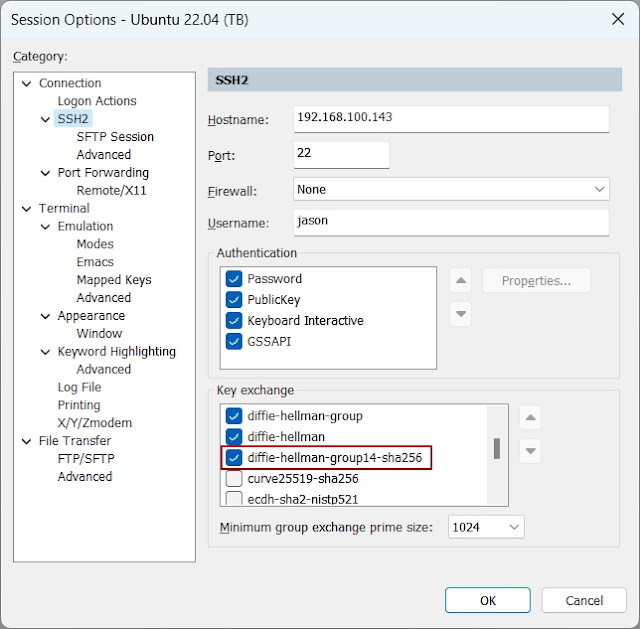Enable curve25519-sha256 key exchange
Screen dimensions: 640x629
coord(234,478)
